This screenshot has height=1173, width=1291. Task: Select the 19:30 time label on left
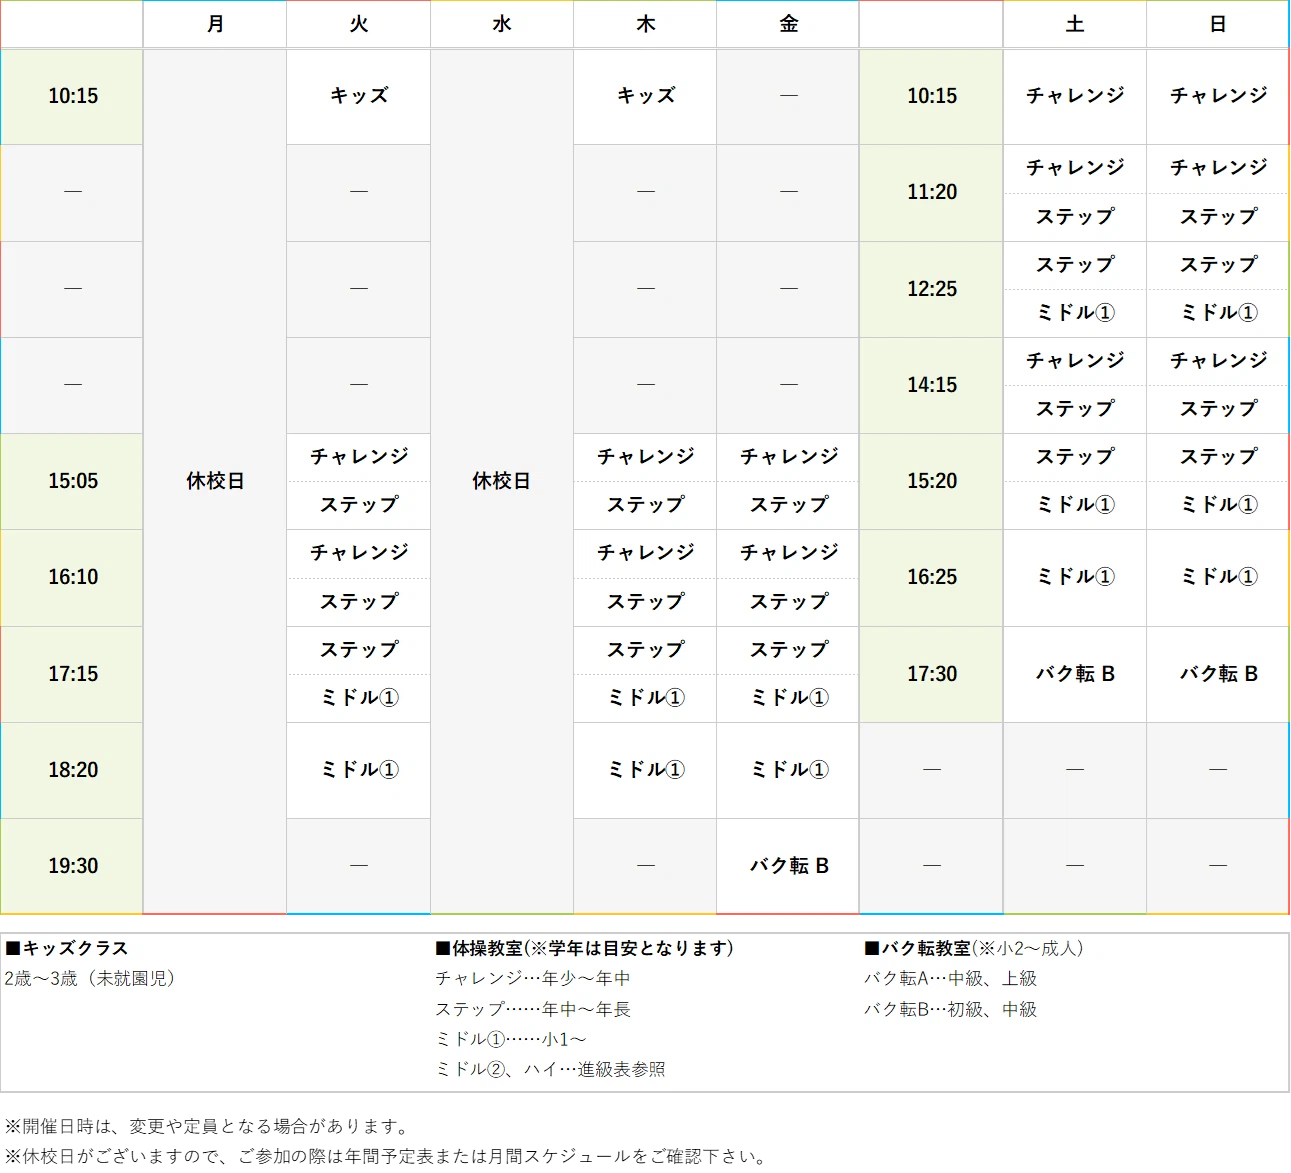[71, 865]
